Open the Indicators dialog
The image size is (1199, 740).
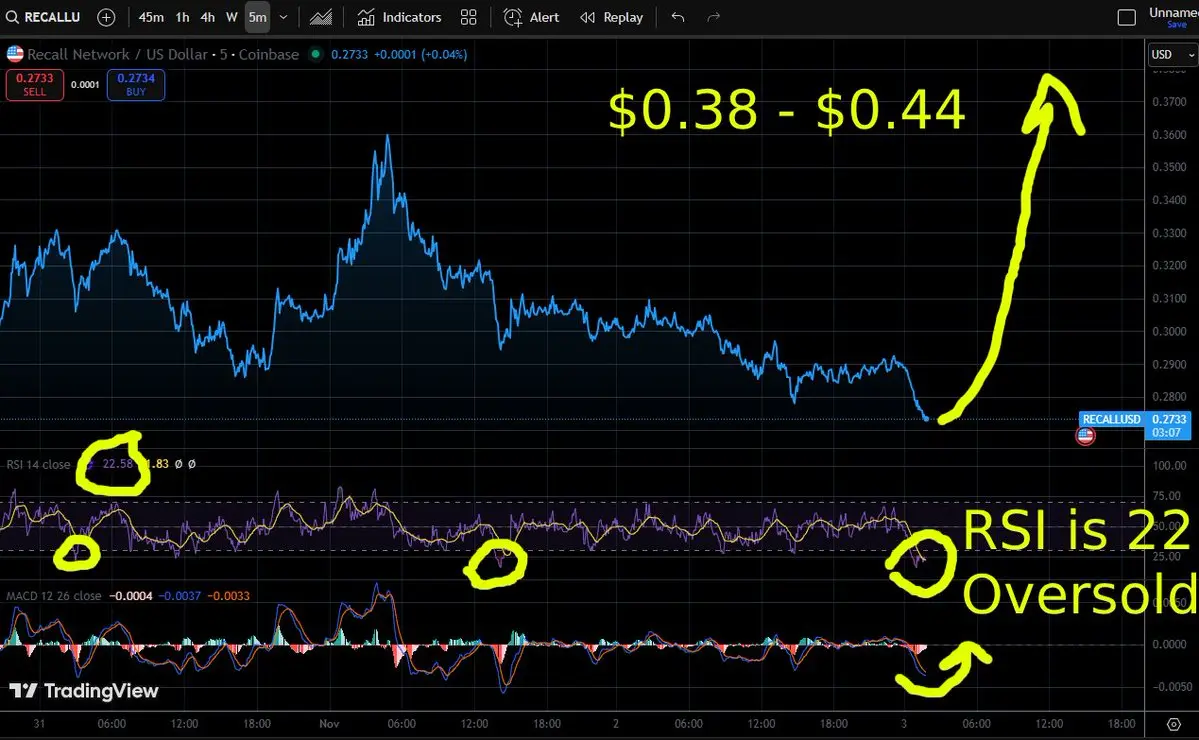coord(399,17)
